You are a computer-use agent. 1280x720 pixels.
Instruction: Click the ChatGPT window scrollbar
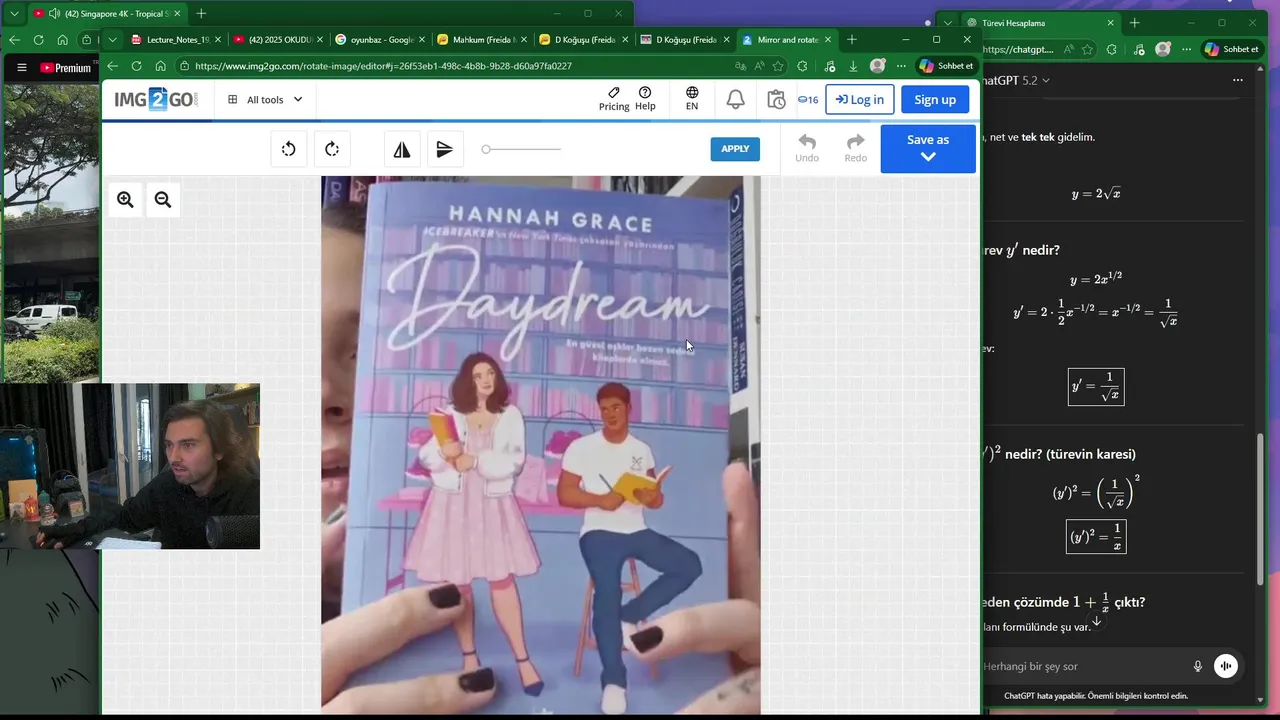pos(1260,510)
